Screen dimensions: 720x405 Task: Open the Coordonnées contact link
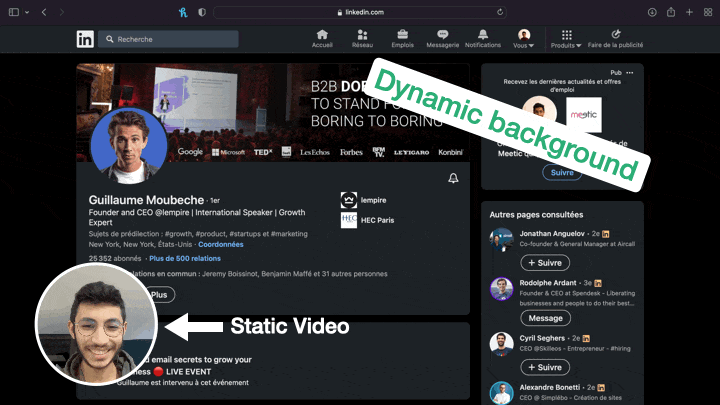221,244
